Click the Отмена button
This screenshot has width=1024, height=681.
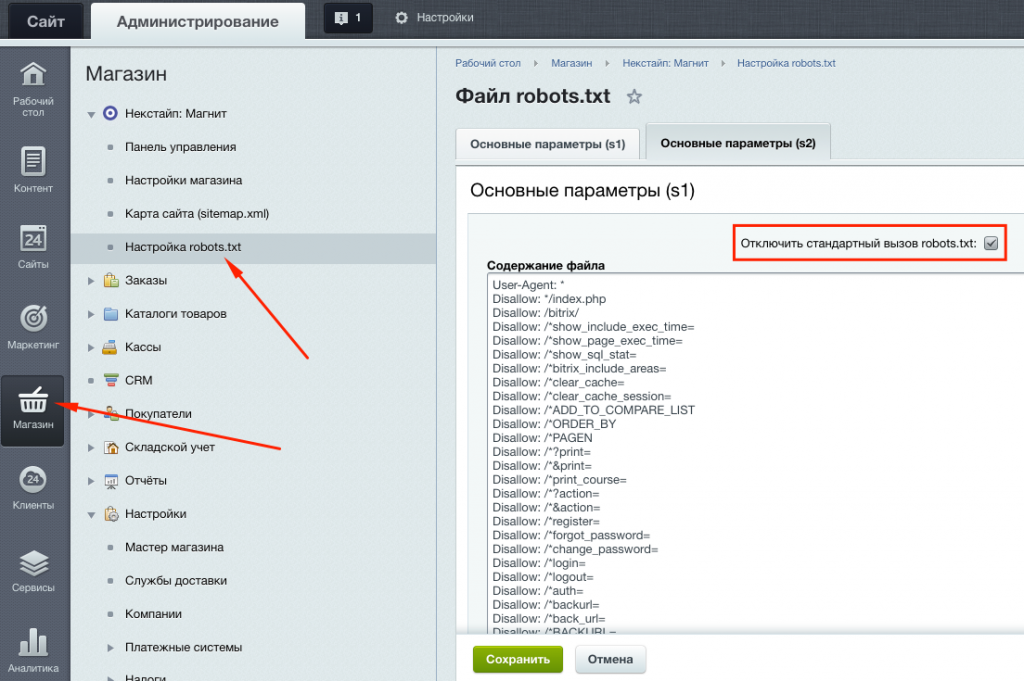point(610,659)
